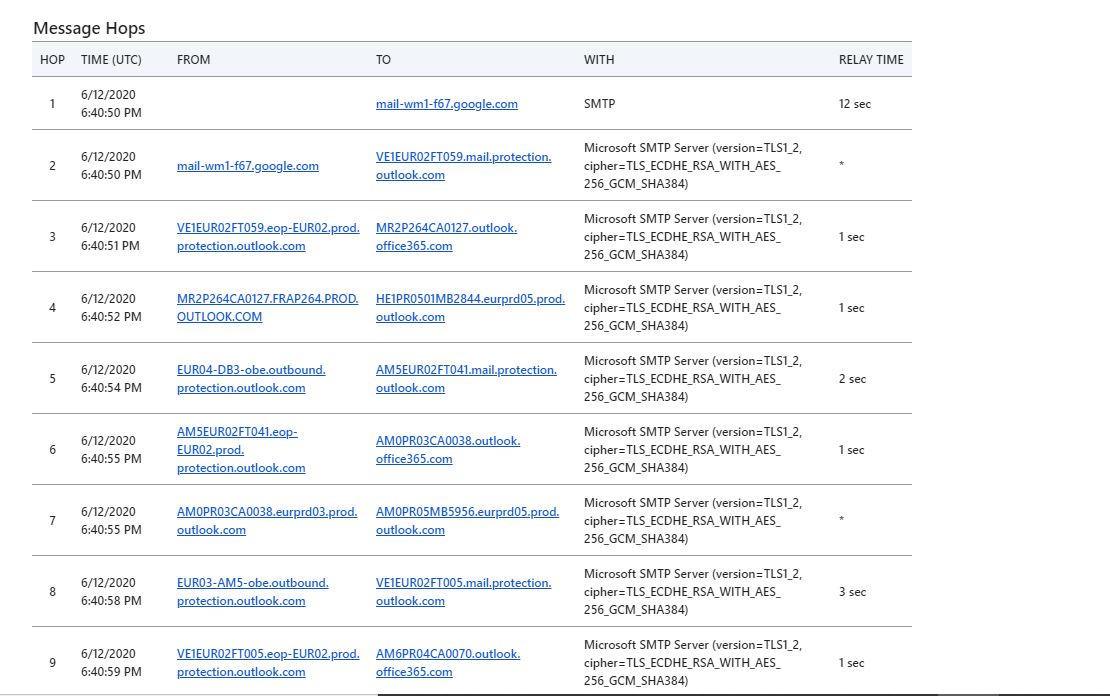Select the SMTP value in hop 1
The height and width of the screenshot is (696, 1110).
point(600,103)
